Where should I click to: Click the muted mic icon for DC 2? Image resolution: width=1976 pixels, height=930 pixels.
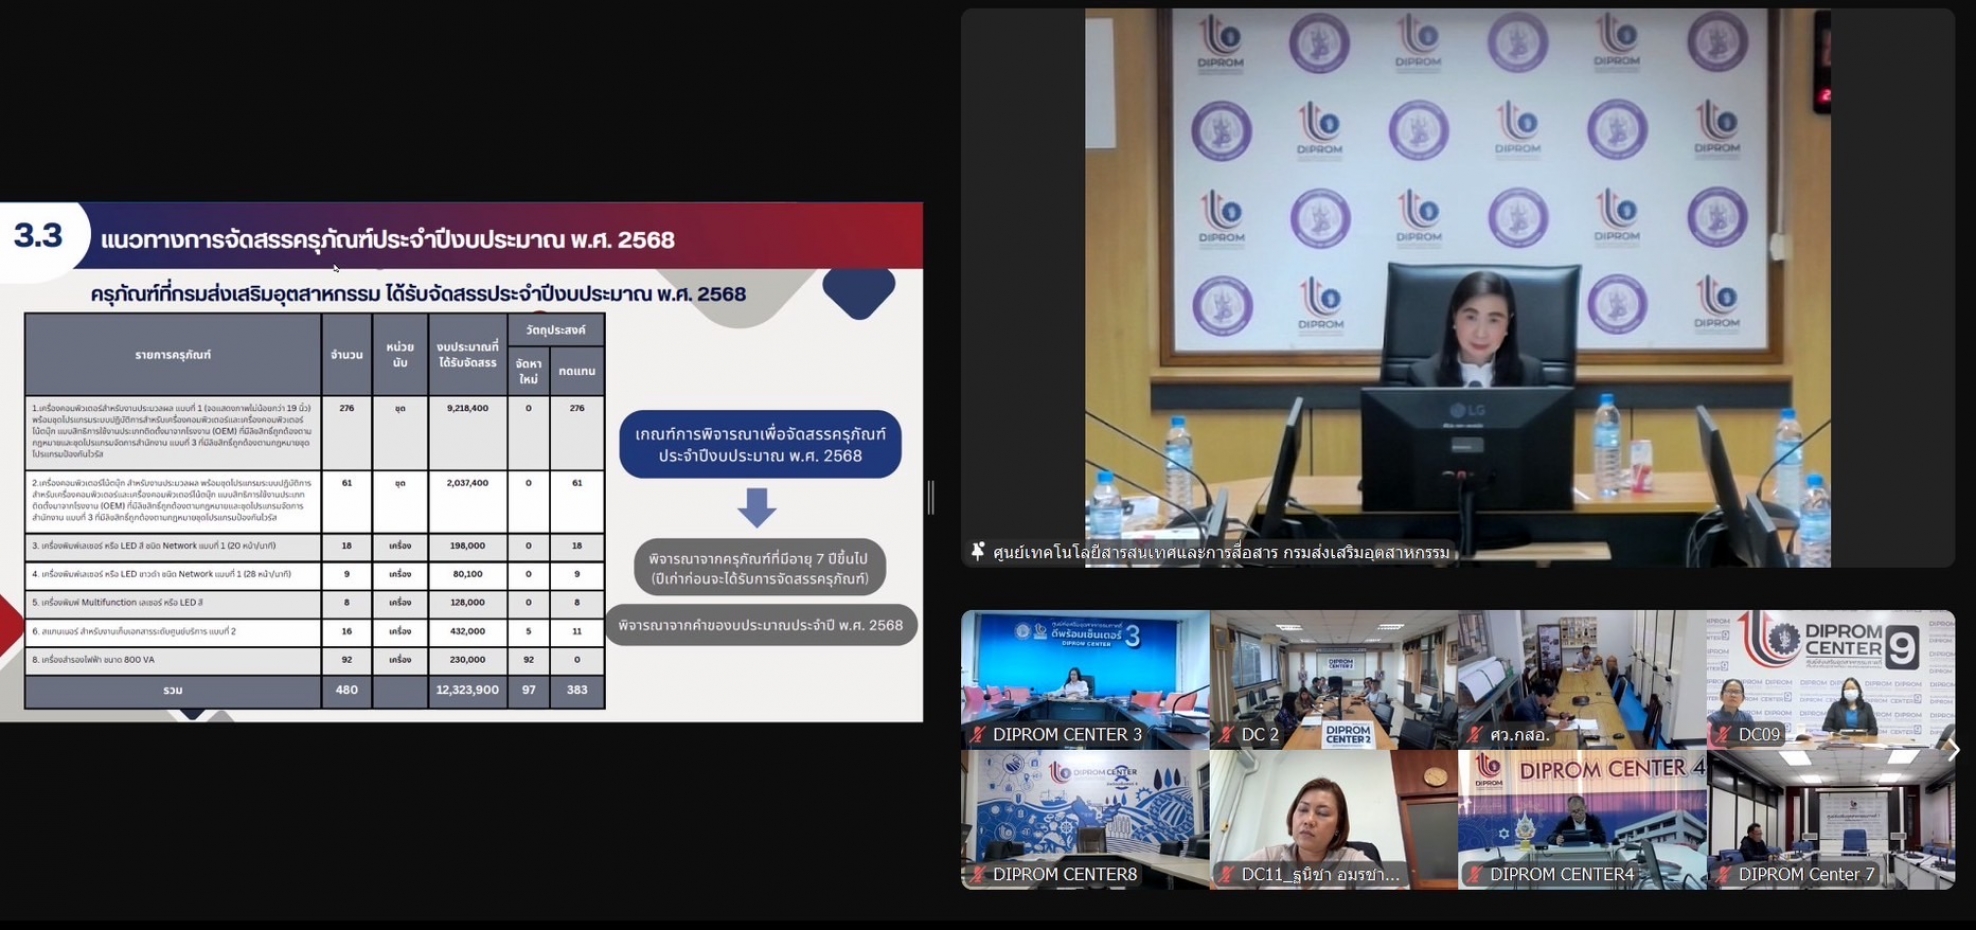pyautogui.click(x=1227, y=735)
